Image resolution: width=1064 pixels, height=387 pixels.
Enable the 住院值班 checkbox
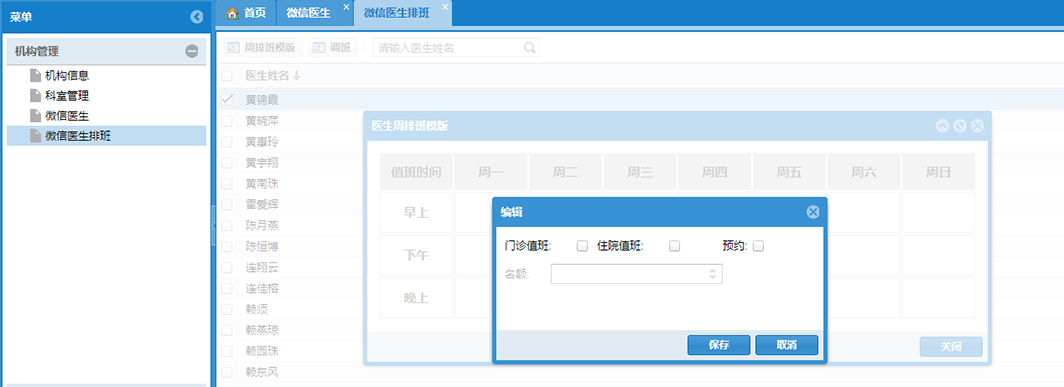[x=674, y=246]
